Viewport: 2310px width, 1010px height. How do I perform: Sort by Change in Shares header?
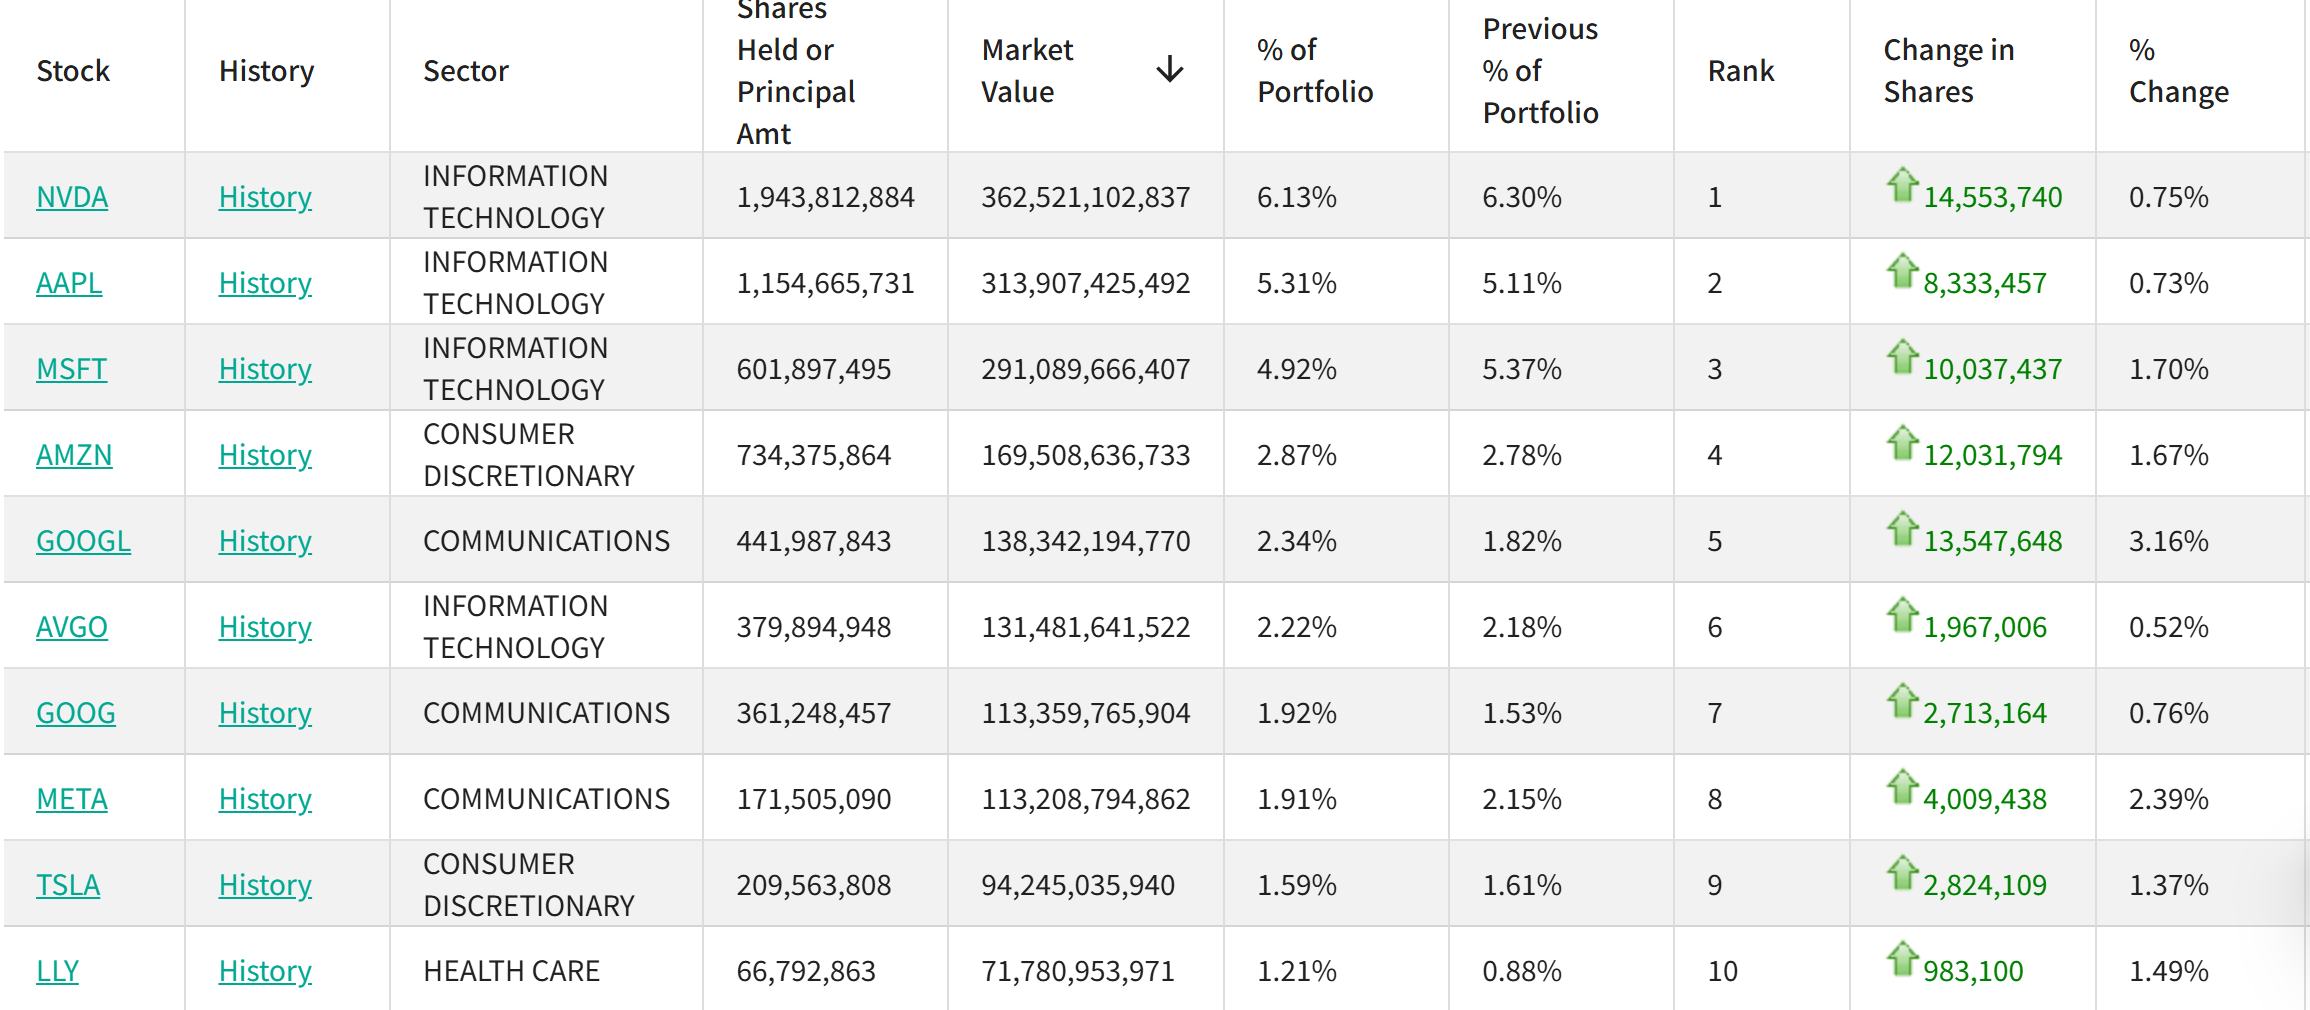pos(1948,71)
